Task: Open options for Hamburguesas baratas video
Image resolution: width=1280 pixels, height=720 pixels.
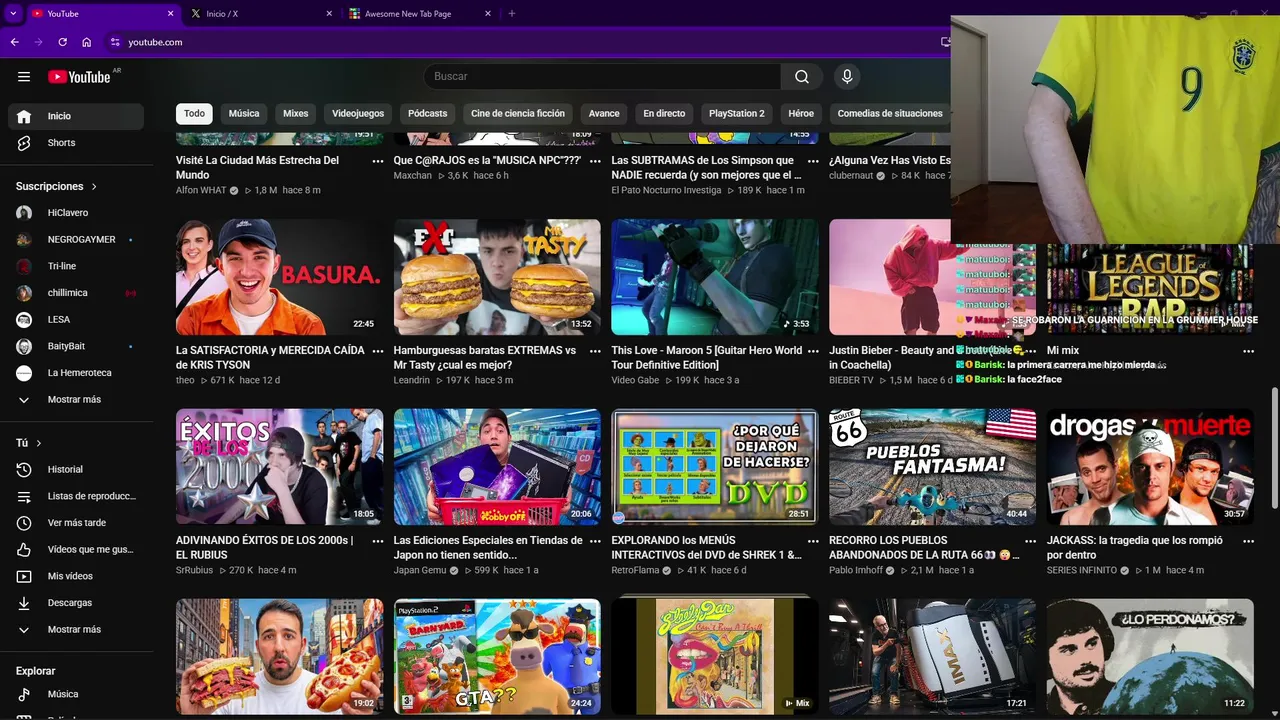Action: [595, 351]
